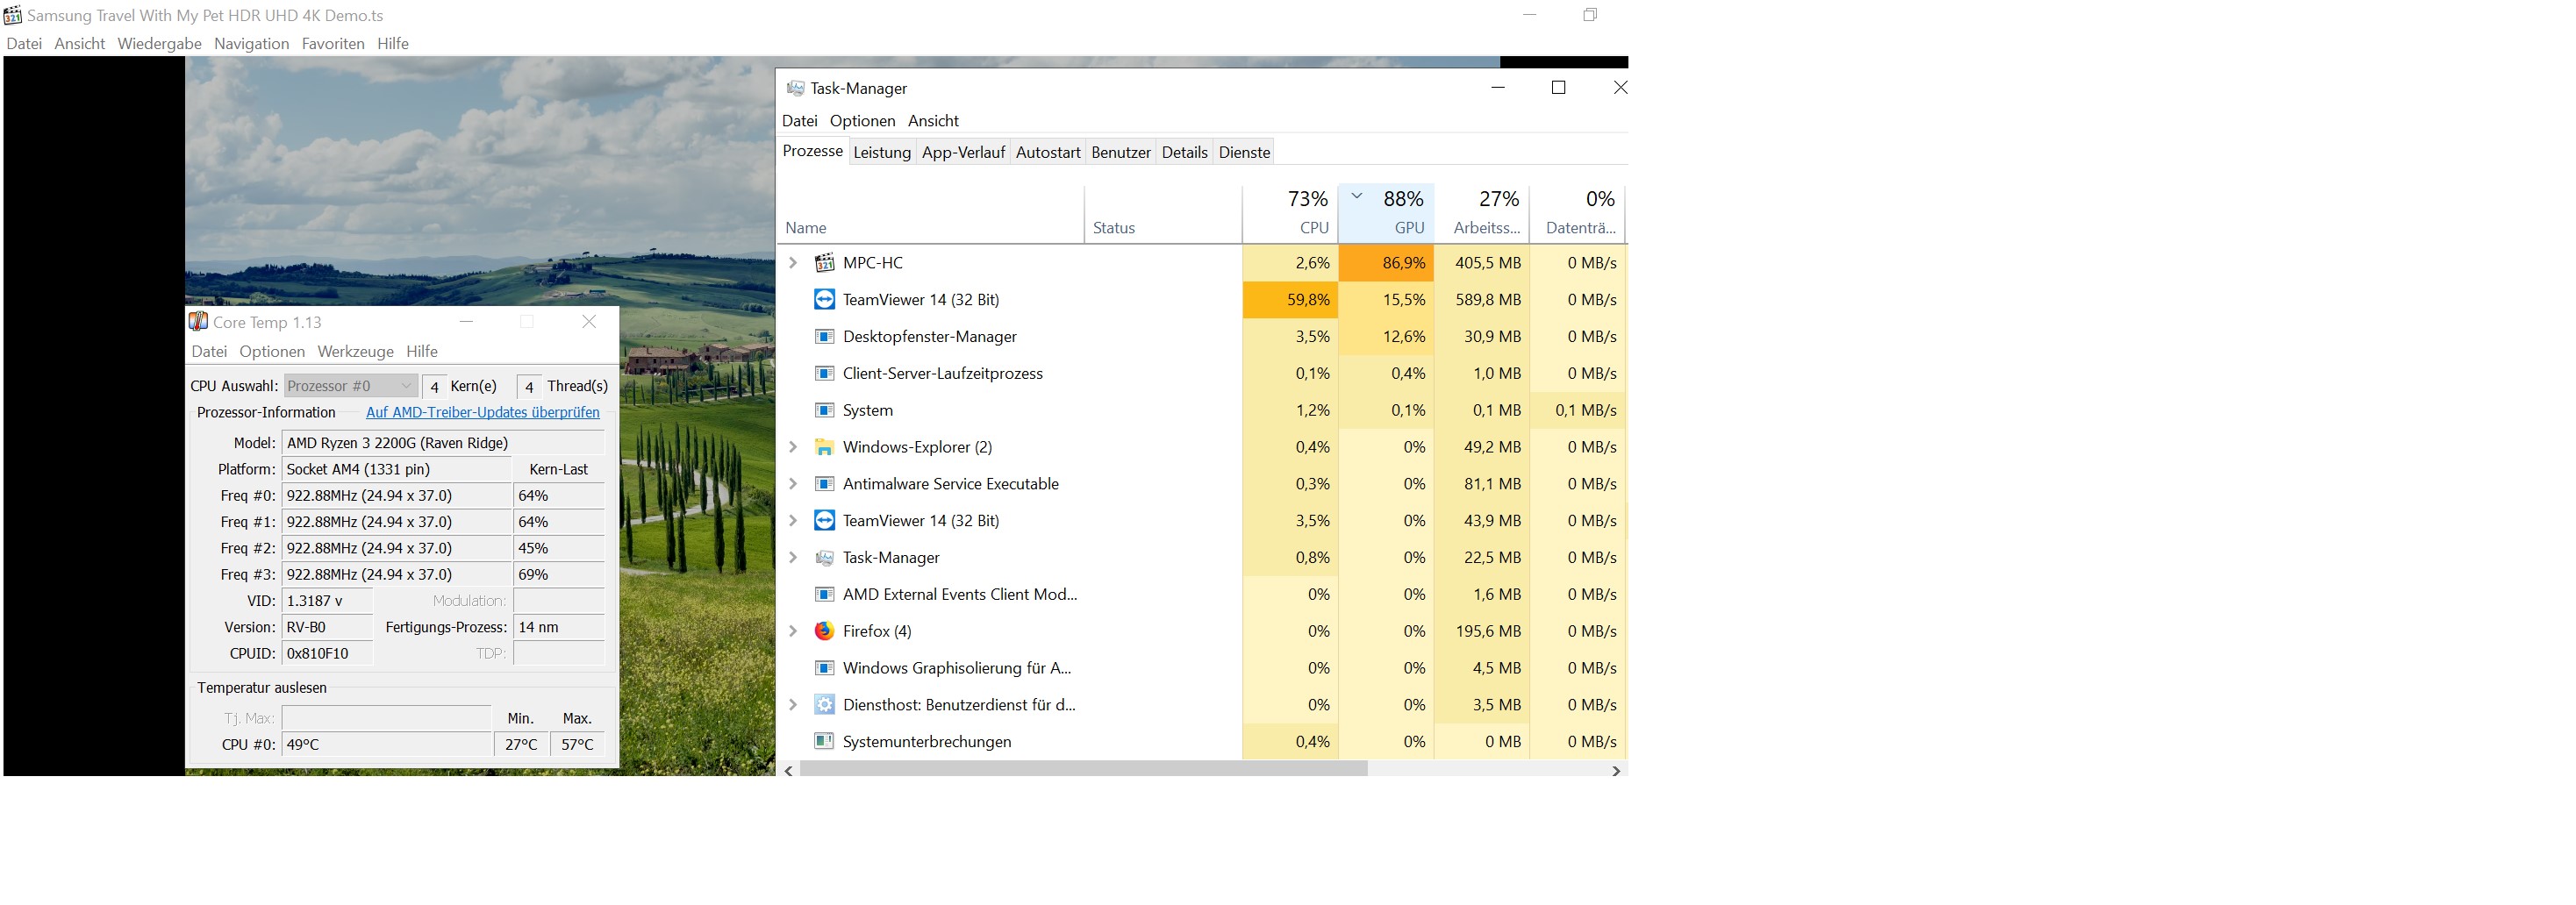Click Task-Manager icon in process list

click(x=824, y=558)
